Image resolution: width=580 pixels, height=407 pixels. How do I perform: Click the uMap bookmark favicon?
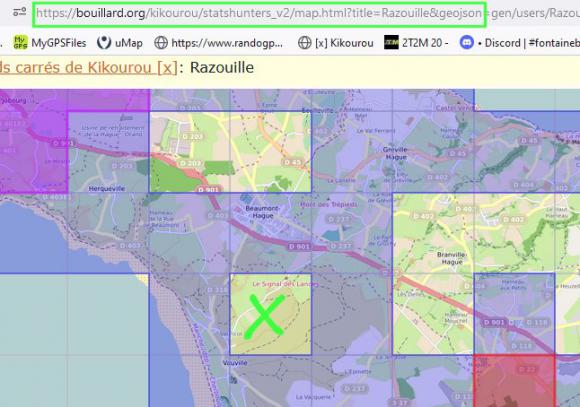tap(104, 43)
